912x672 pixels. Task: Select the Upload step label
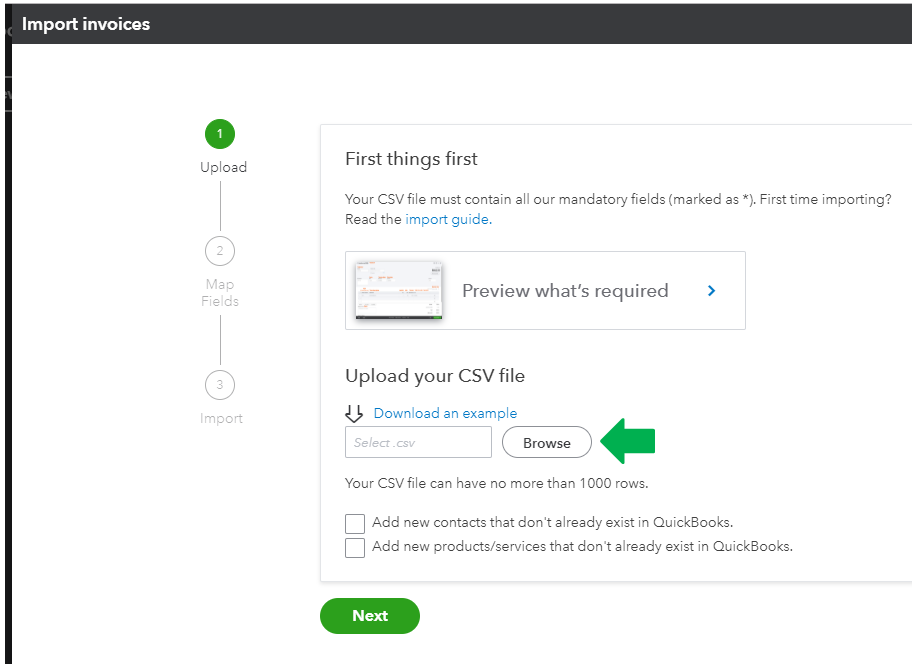223,167
